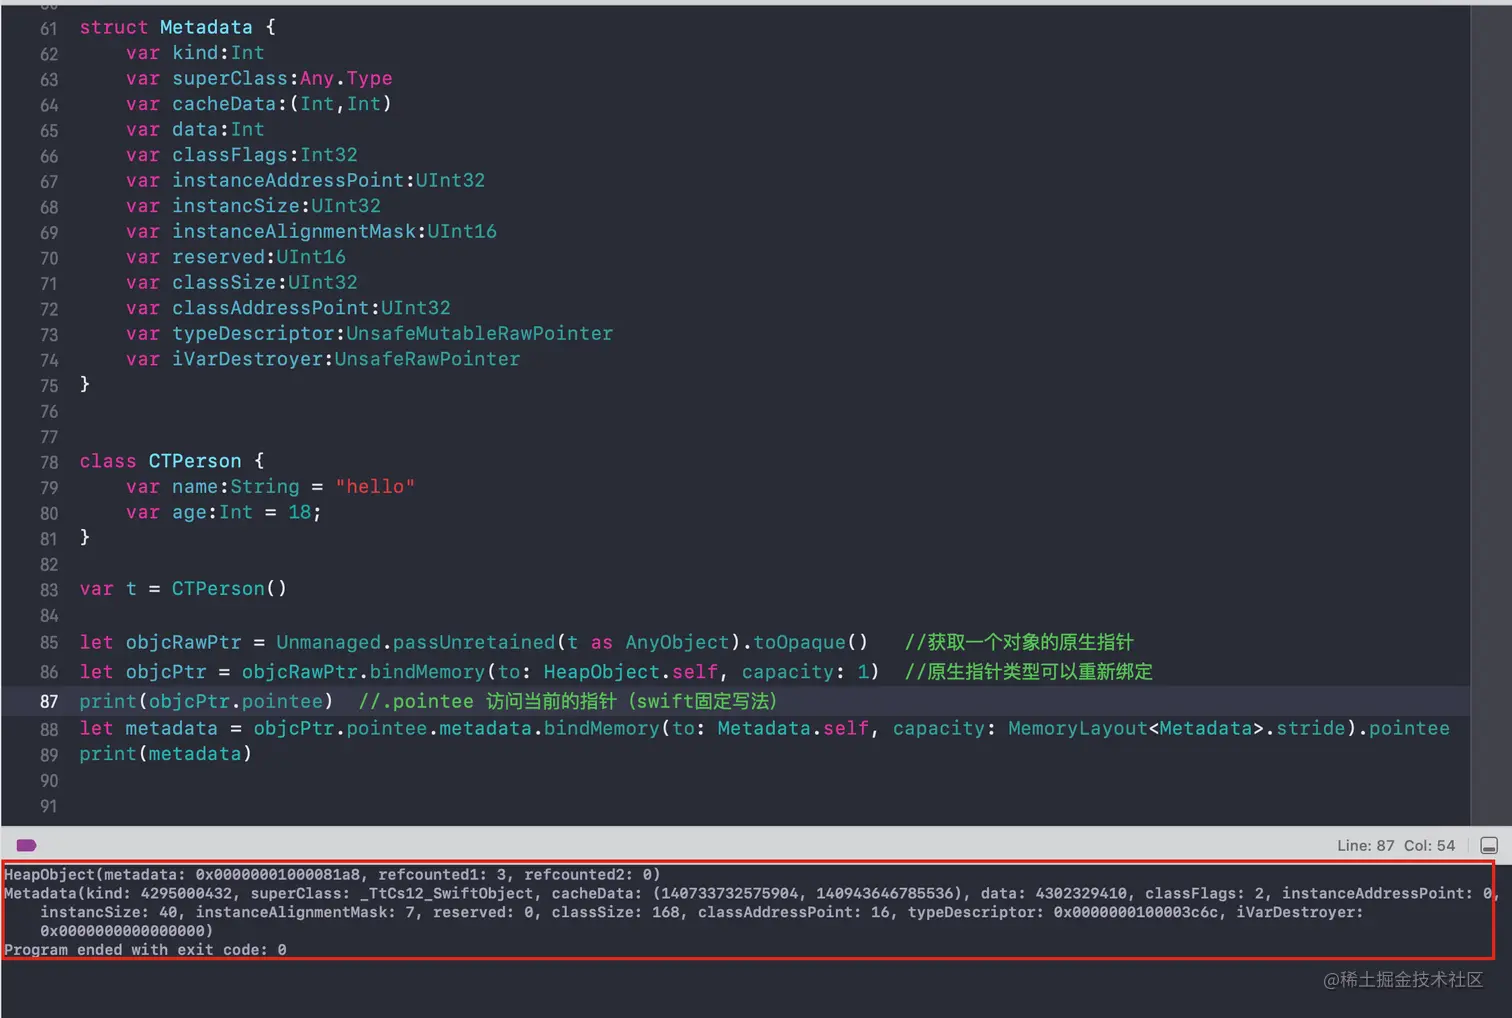
Task: Click the 'UnsafeRawPointer' type on line 74
Action: pos(427,359)
